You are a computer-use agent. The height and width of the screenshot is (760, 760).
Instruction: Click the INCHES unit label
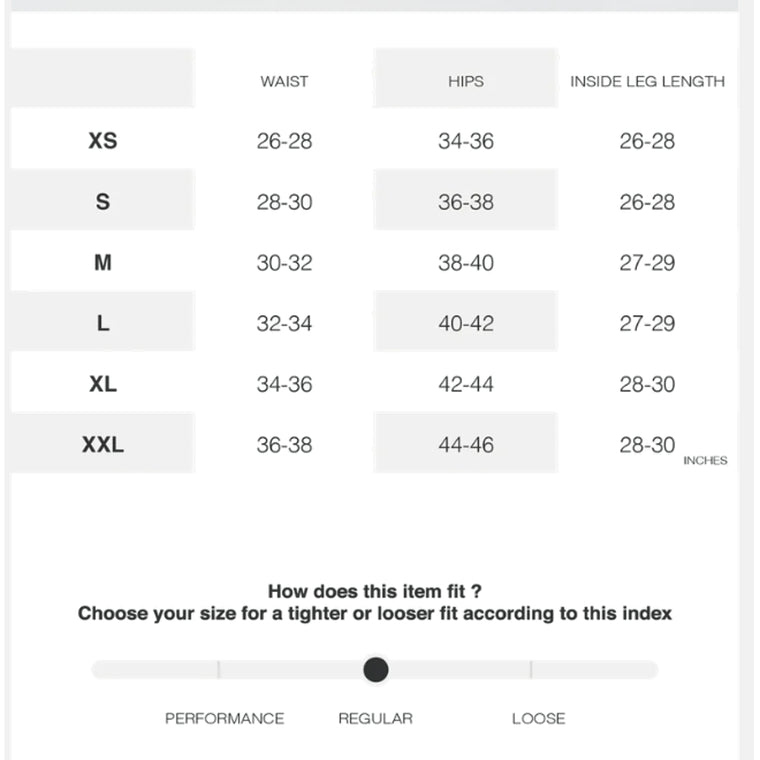pos(705,461)
